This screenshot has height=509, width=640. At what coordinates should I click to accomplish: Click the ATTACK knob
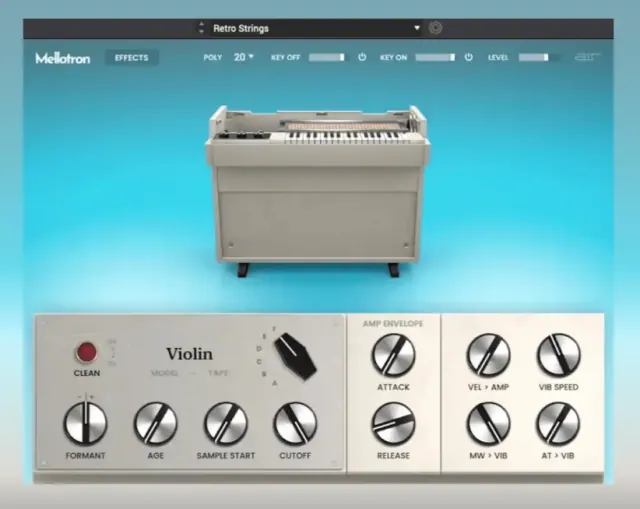[393, 355]
